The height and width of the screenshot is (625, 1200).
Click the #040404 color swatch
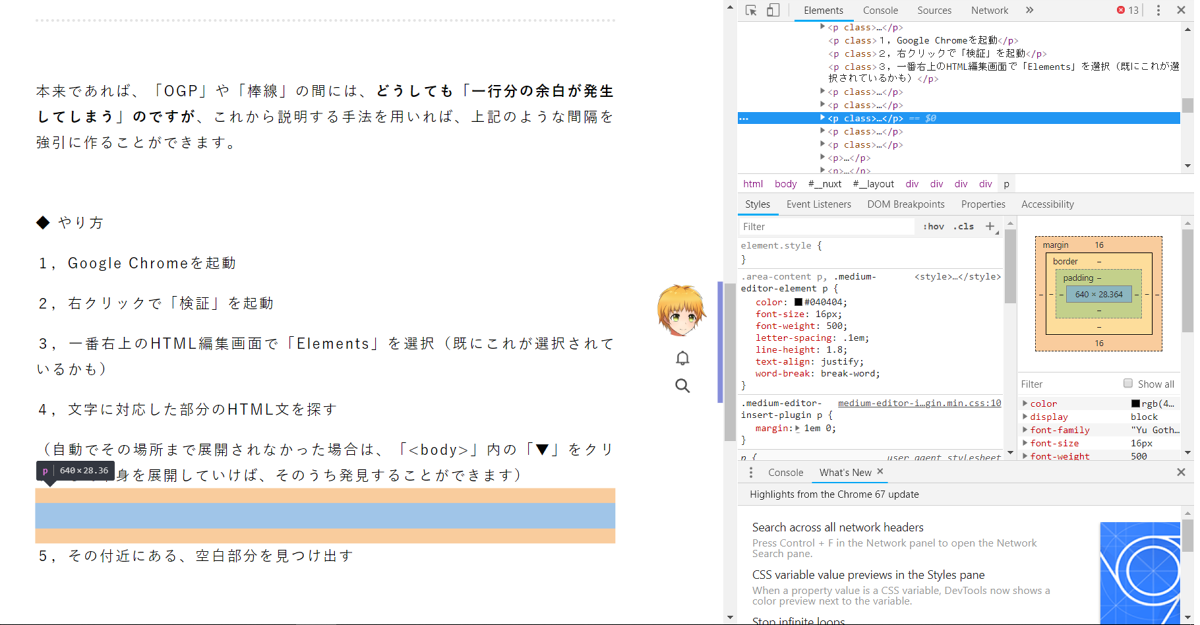tap(798, 302)
